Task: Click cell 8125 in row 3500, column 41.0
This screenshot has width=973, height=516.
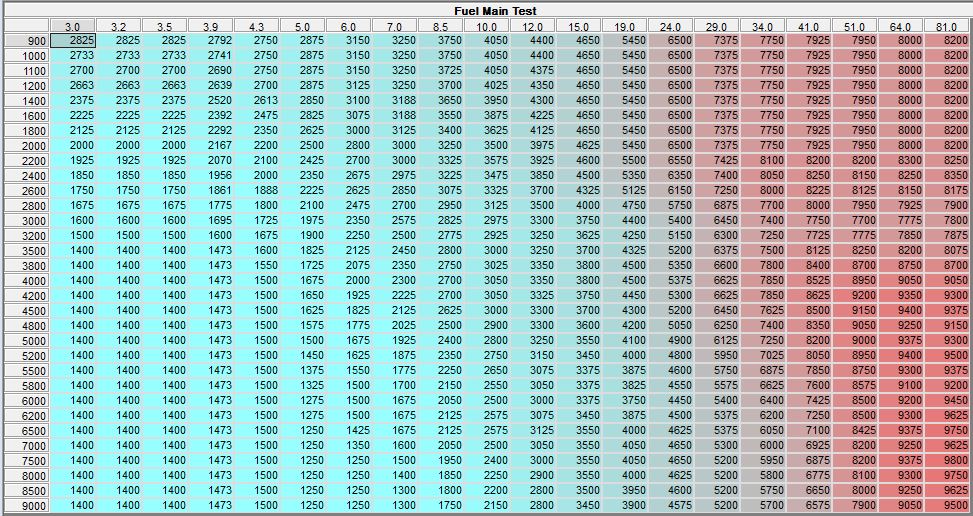Action: click(x=808, y=250)
